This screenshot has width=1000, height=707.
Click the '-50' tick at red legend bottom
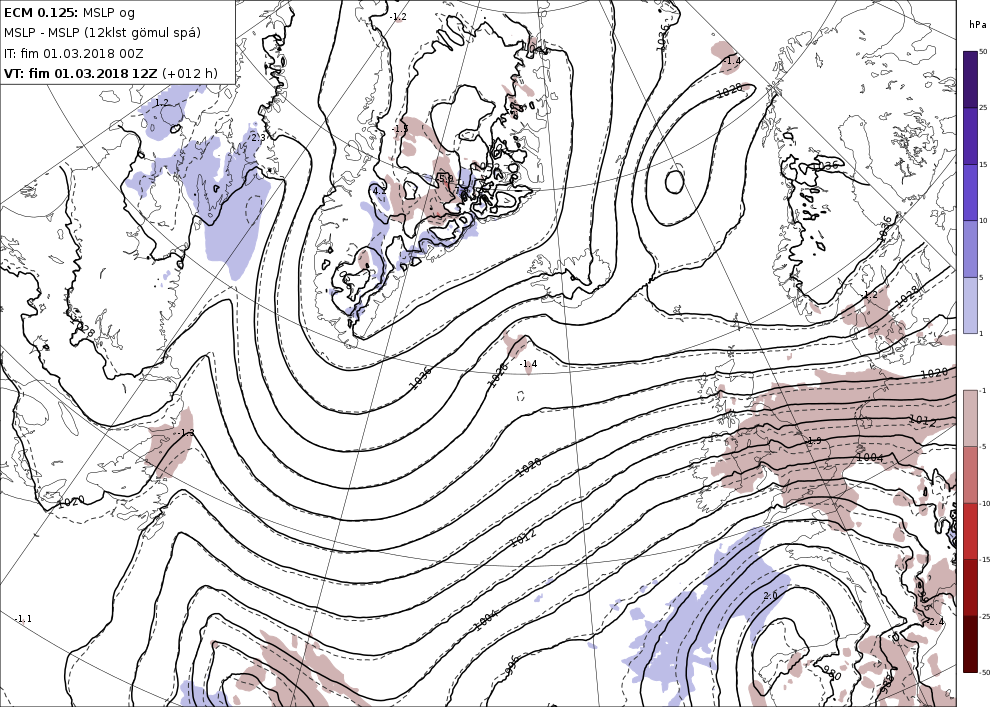[x=985, y=673]
